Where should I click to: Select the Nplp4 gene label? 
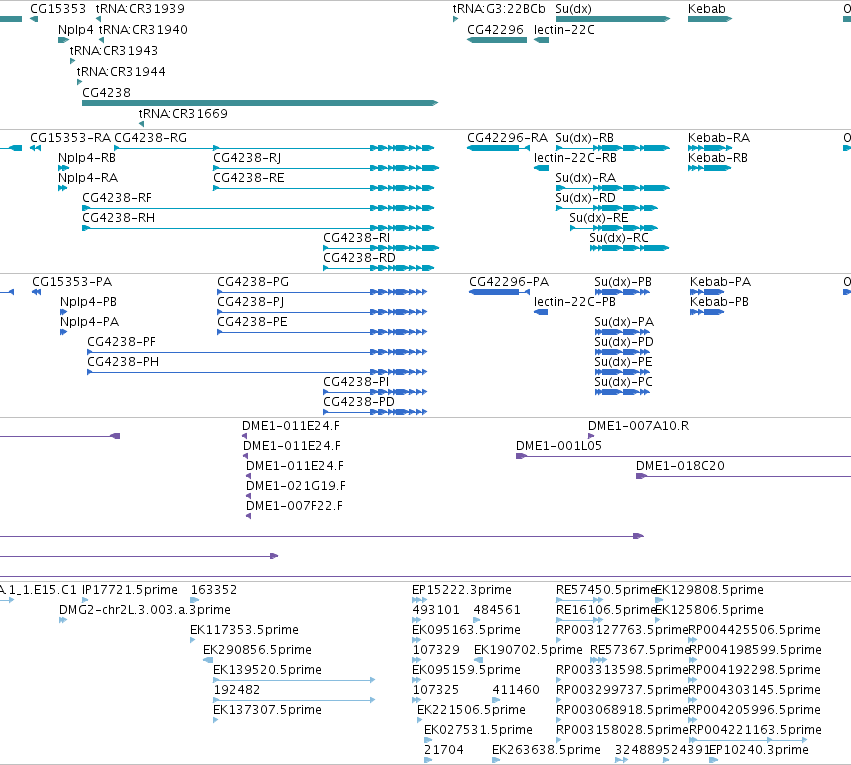pyautogui.click(x=75, y=30)
